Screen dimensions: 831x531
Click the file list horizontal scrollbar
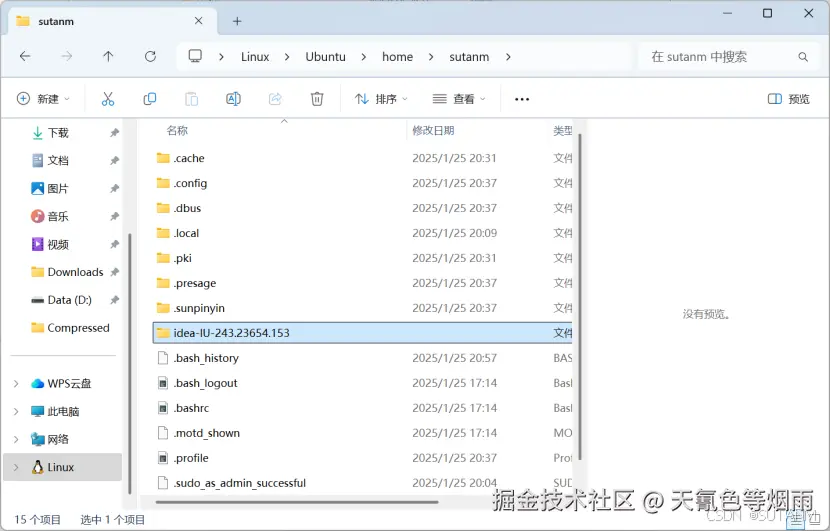tap(297, 501)
